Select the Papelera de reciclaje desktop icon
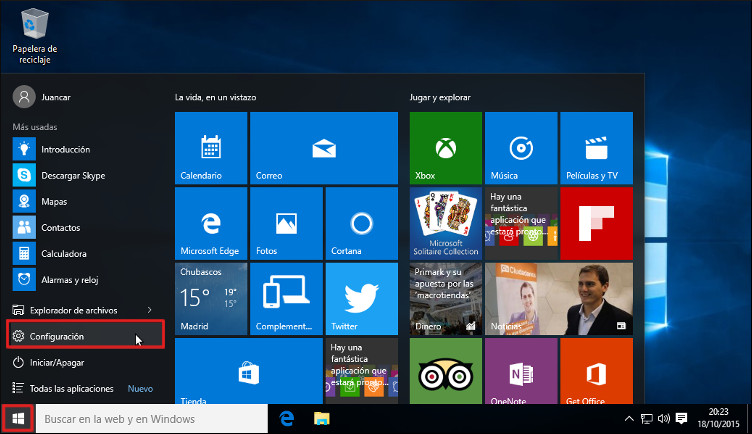 coord(35,36)
